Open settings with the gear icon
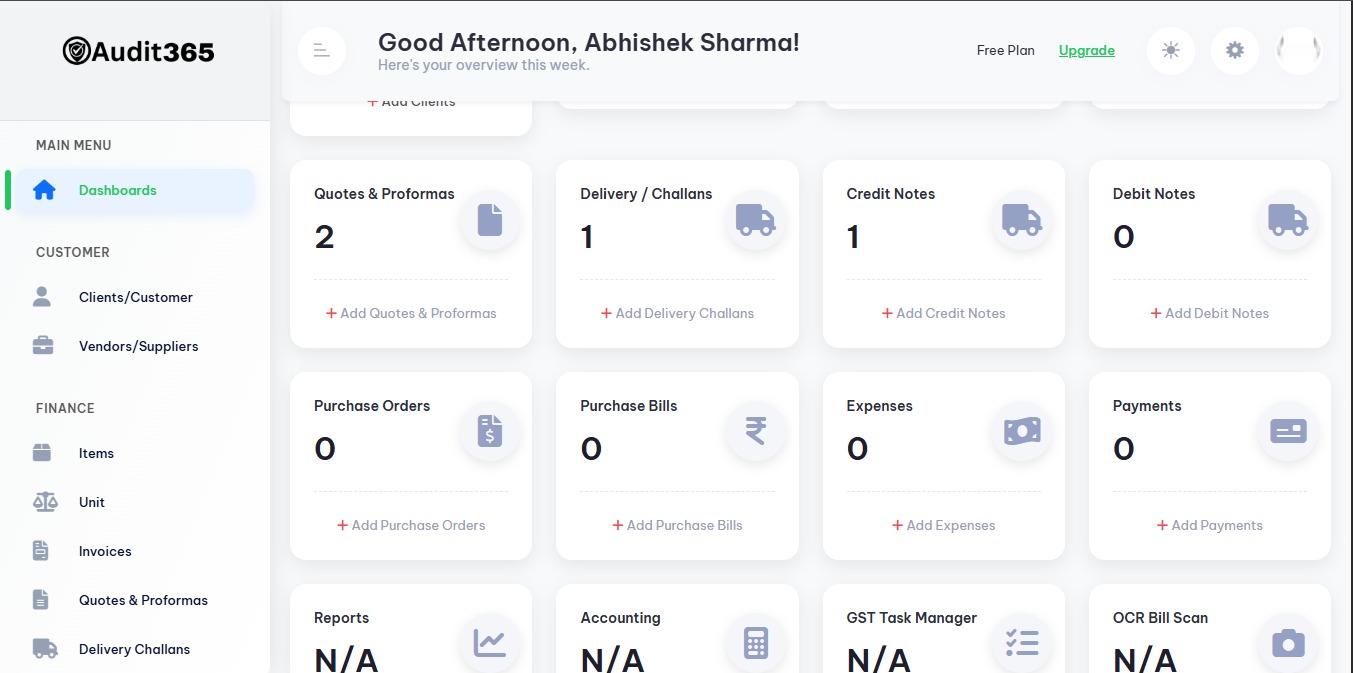The image size is (1353, 673). (x=1235, y=50)
